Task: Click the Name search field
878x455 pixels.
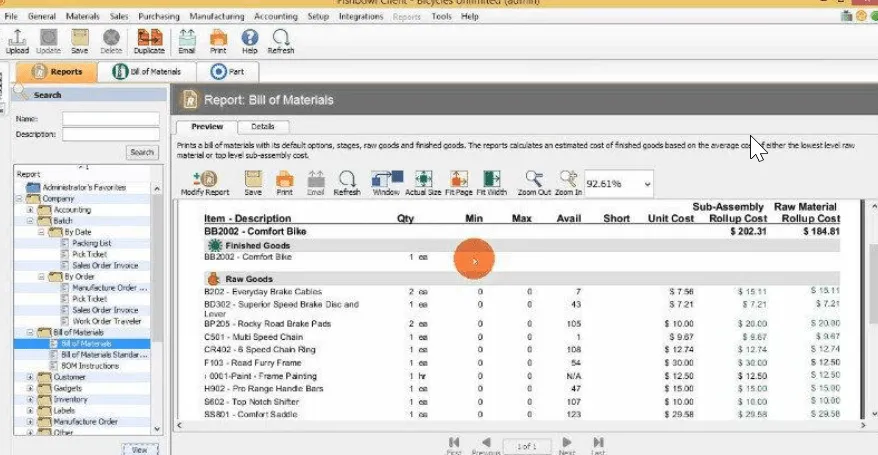Action: 111,119
